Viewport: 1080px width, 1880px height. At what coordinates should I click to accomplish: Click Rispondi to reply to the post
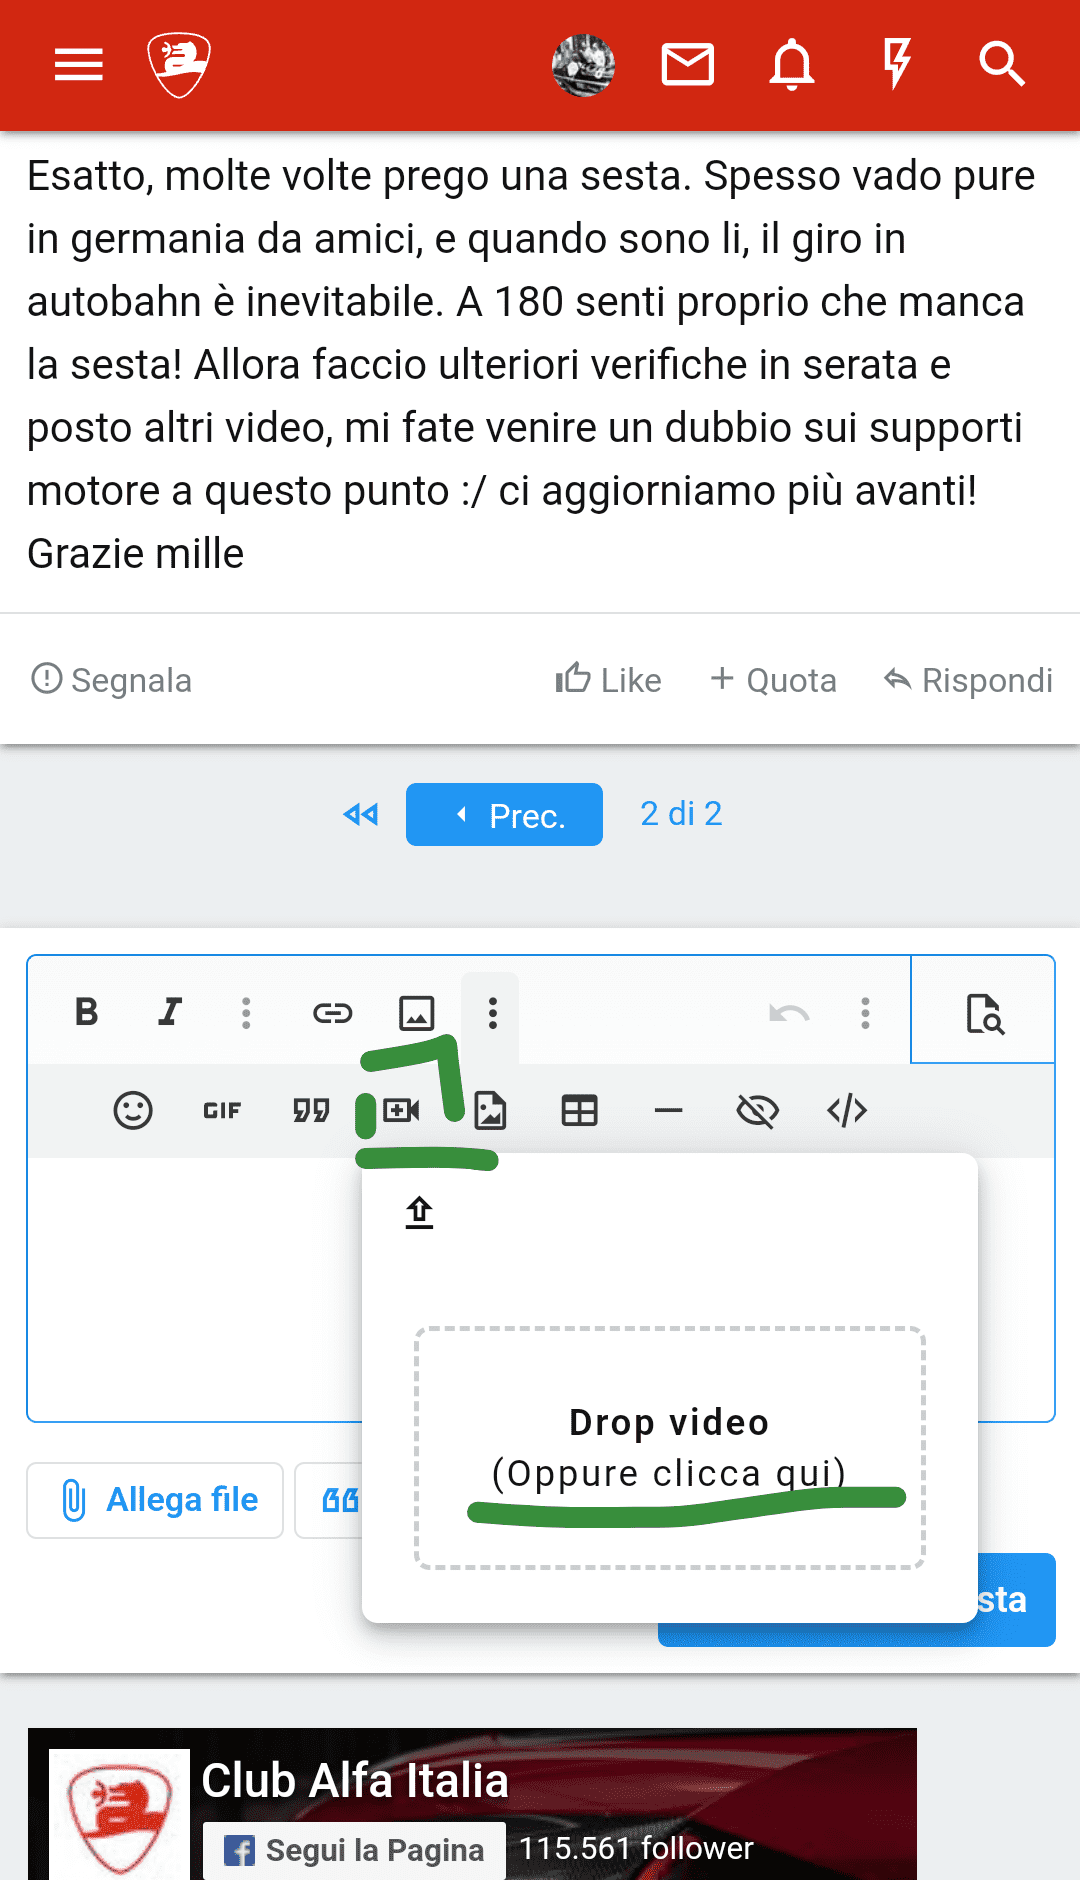pos(968,680)
